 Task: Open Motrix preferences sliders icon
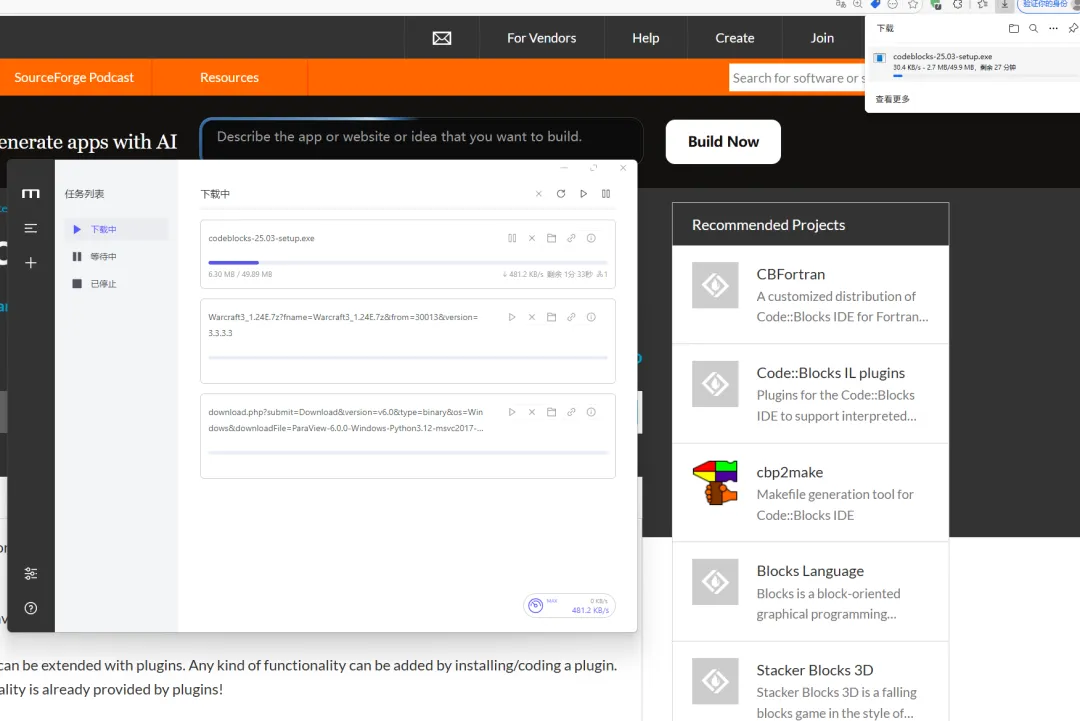30,573
